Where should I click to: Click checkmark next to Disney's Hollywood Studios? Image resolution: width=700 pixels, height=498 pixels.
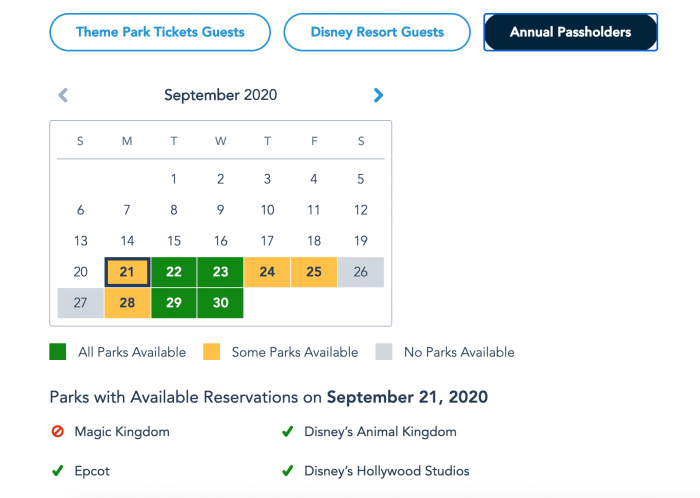pos(288,471)
